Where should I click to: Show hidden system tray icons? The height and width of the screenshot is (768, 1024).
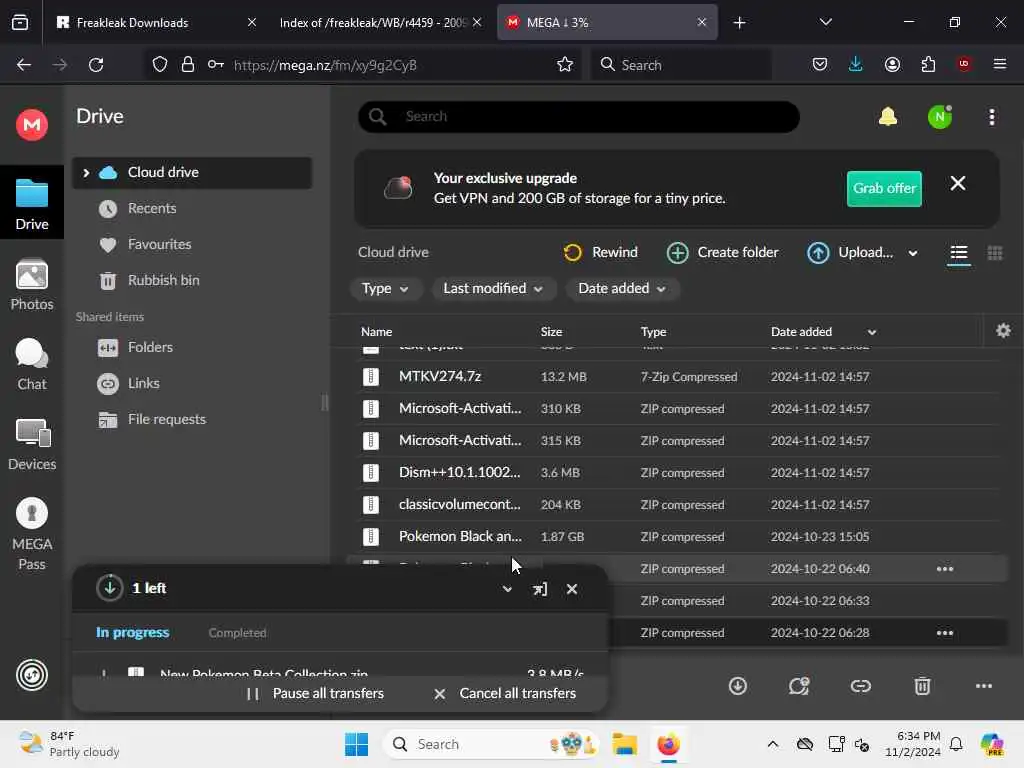[x=772, y=744]
